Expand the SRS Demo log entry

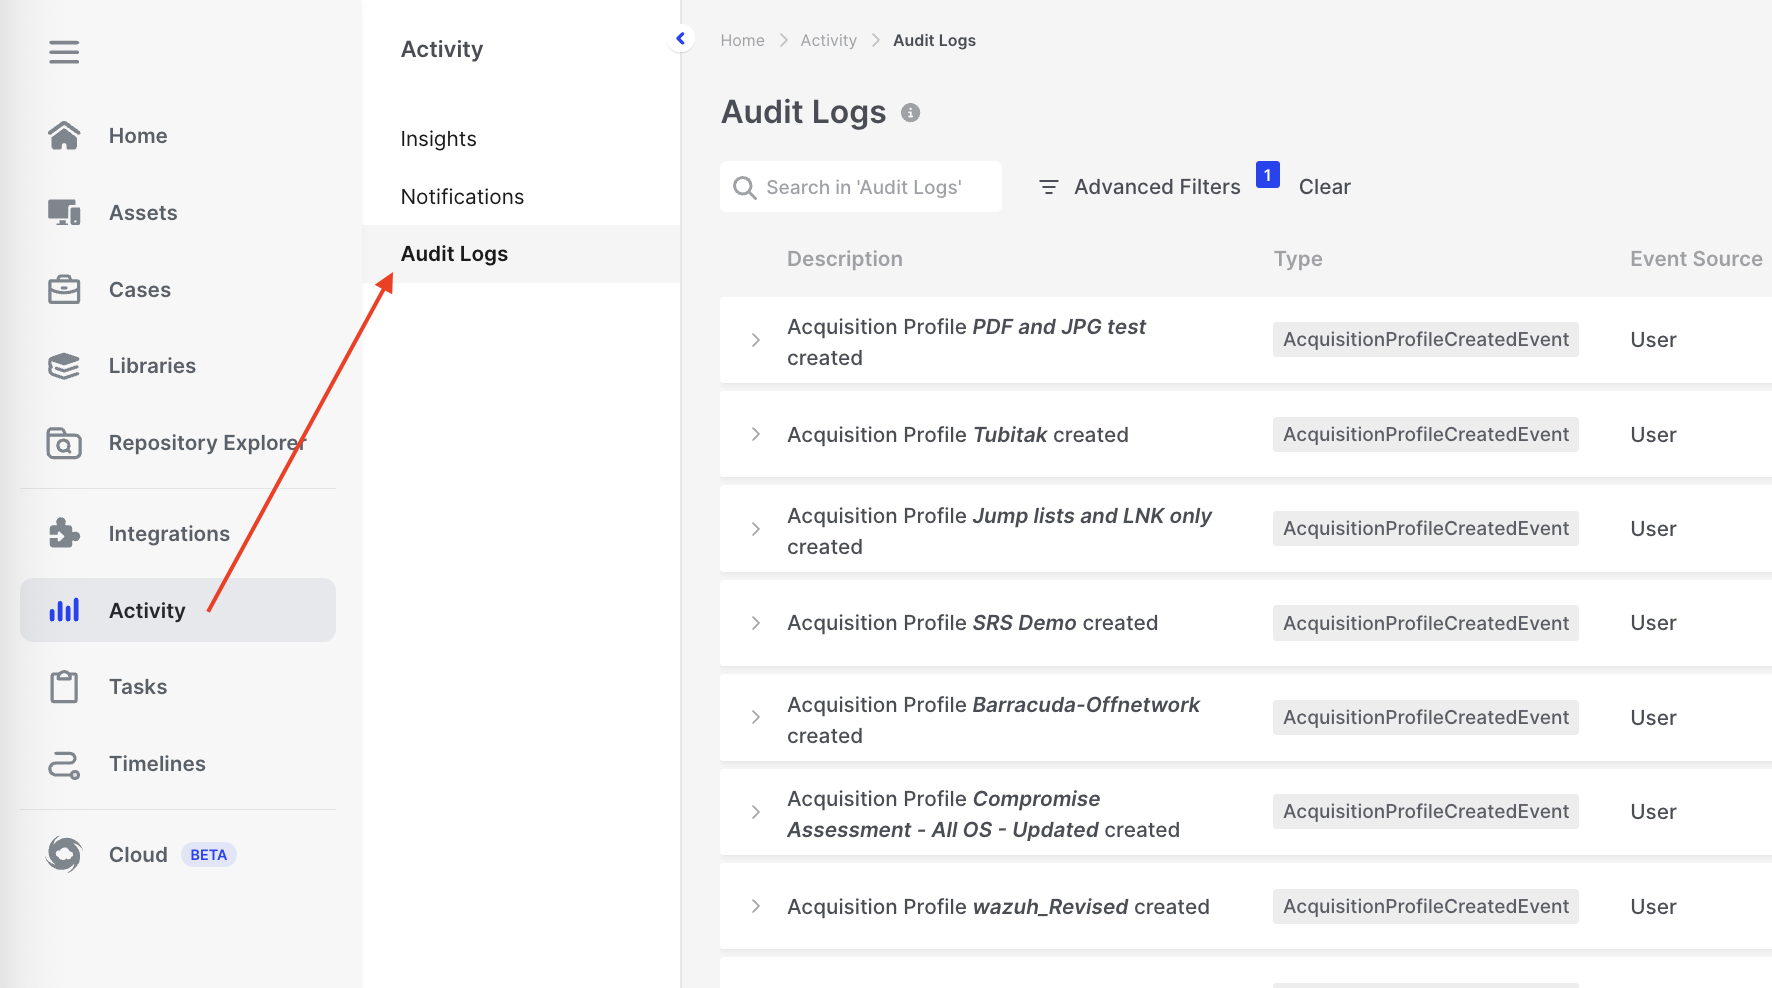point(756,624)
